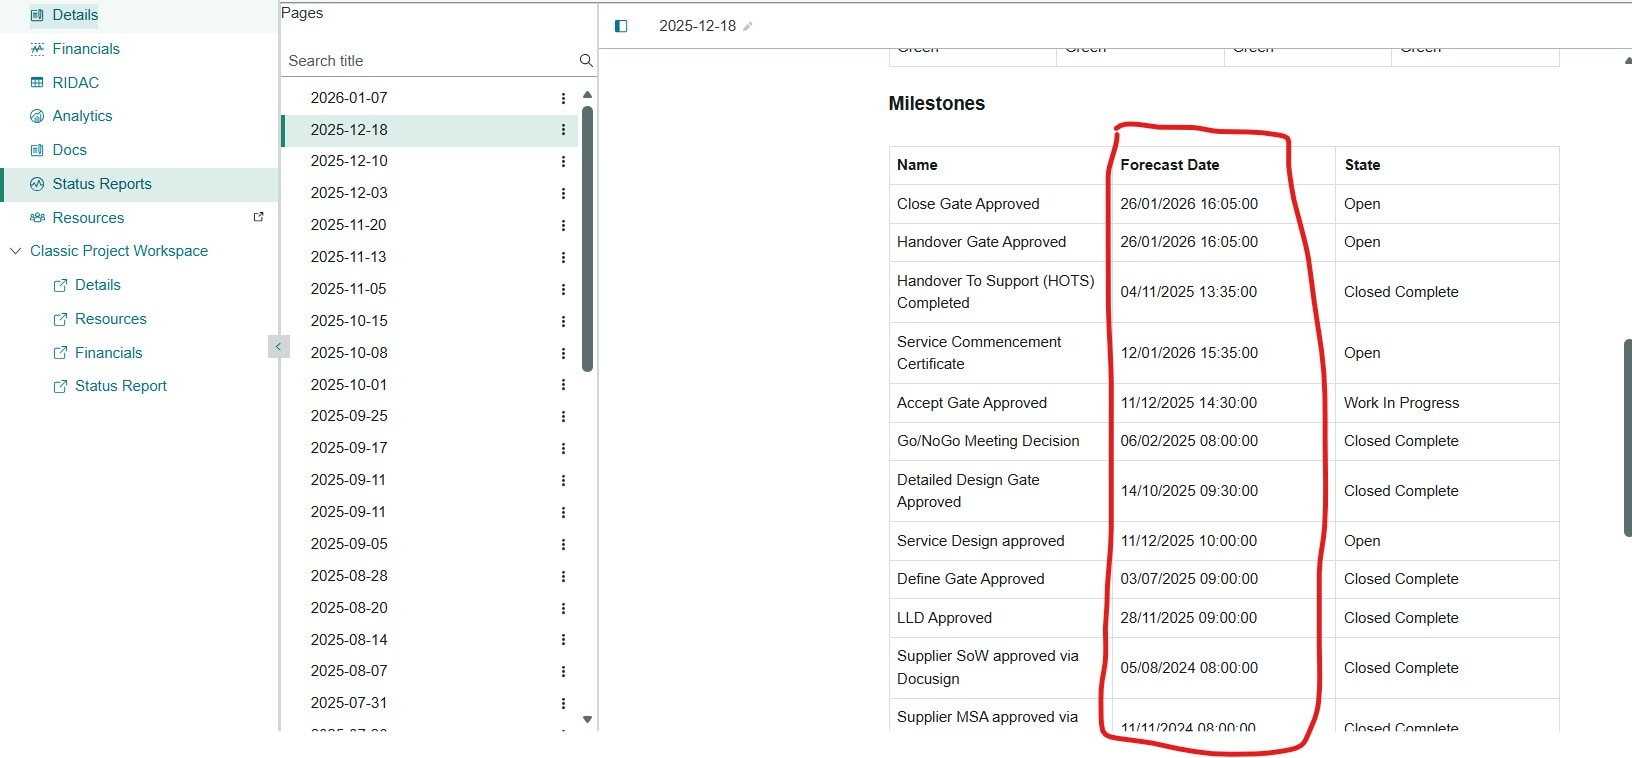
Task: Open the three-dot menu for page 2026-01-07
Action: point(563,98)
